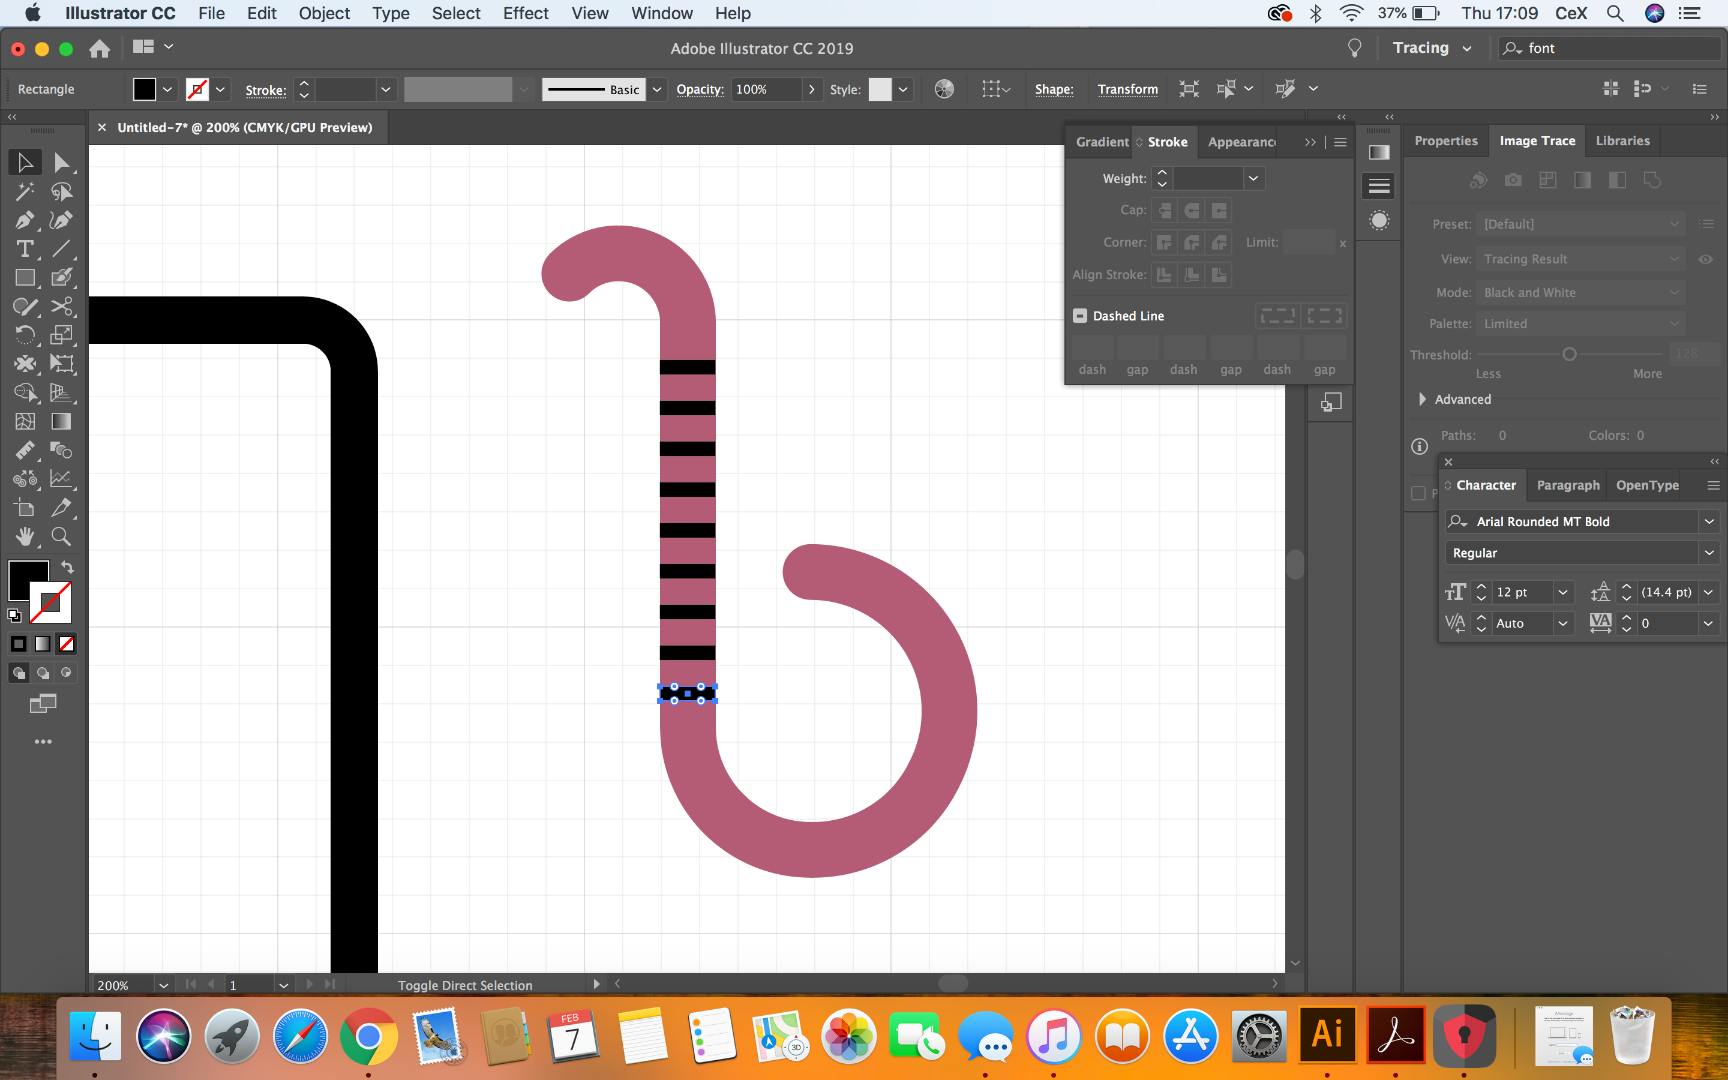The image size is (1728, 1080).
Task: Select the Rectangle tool
Action: tap(25, 278)
